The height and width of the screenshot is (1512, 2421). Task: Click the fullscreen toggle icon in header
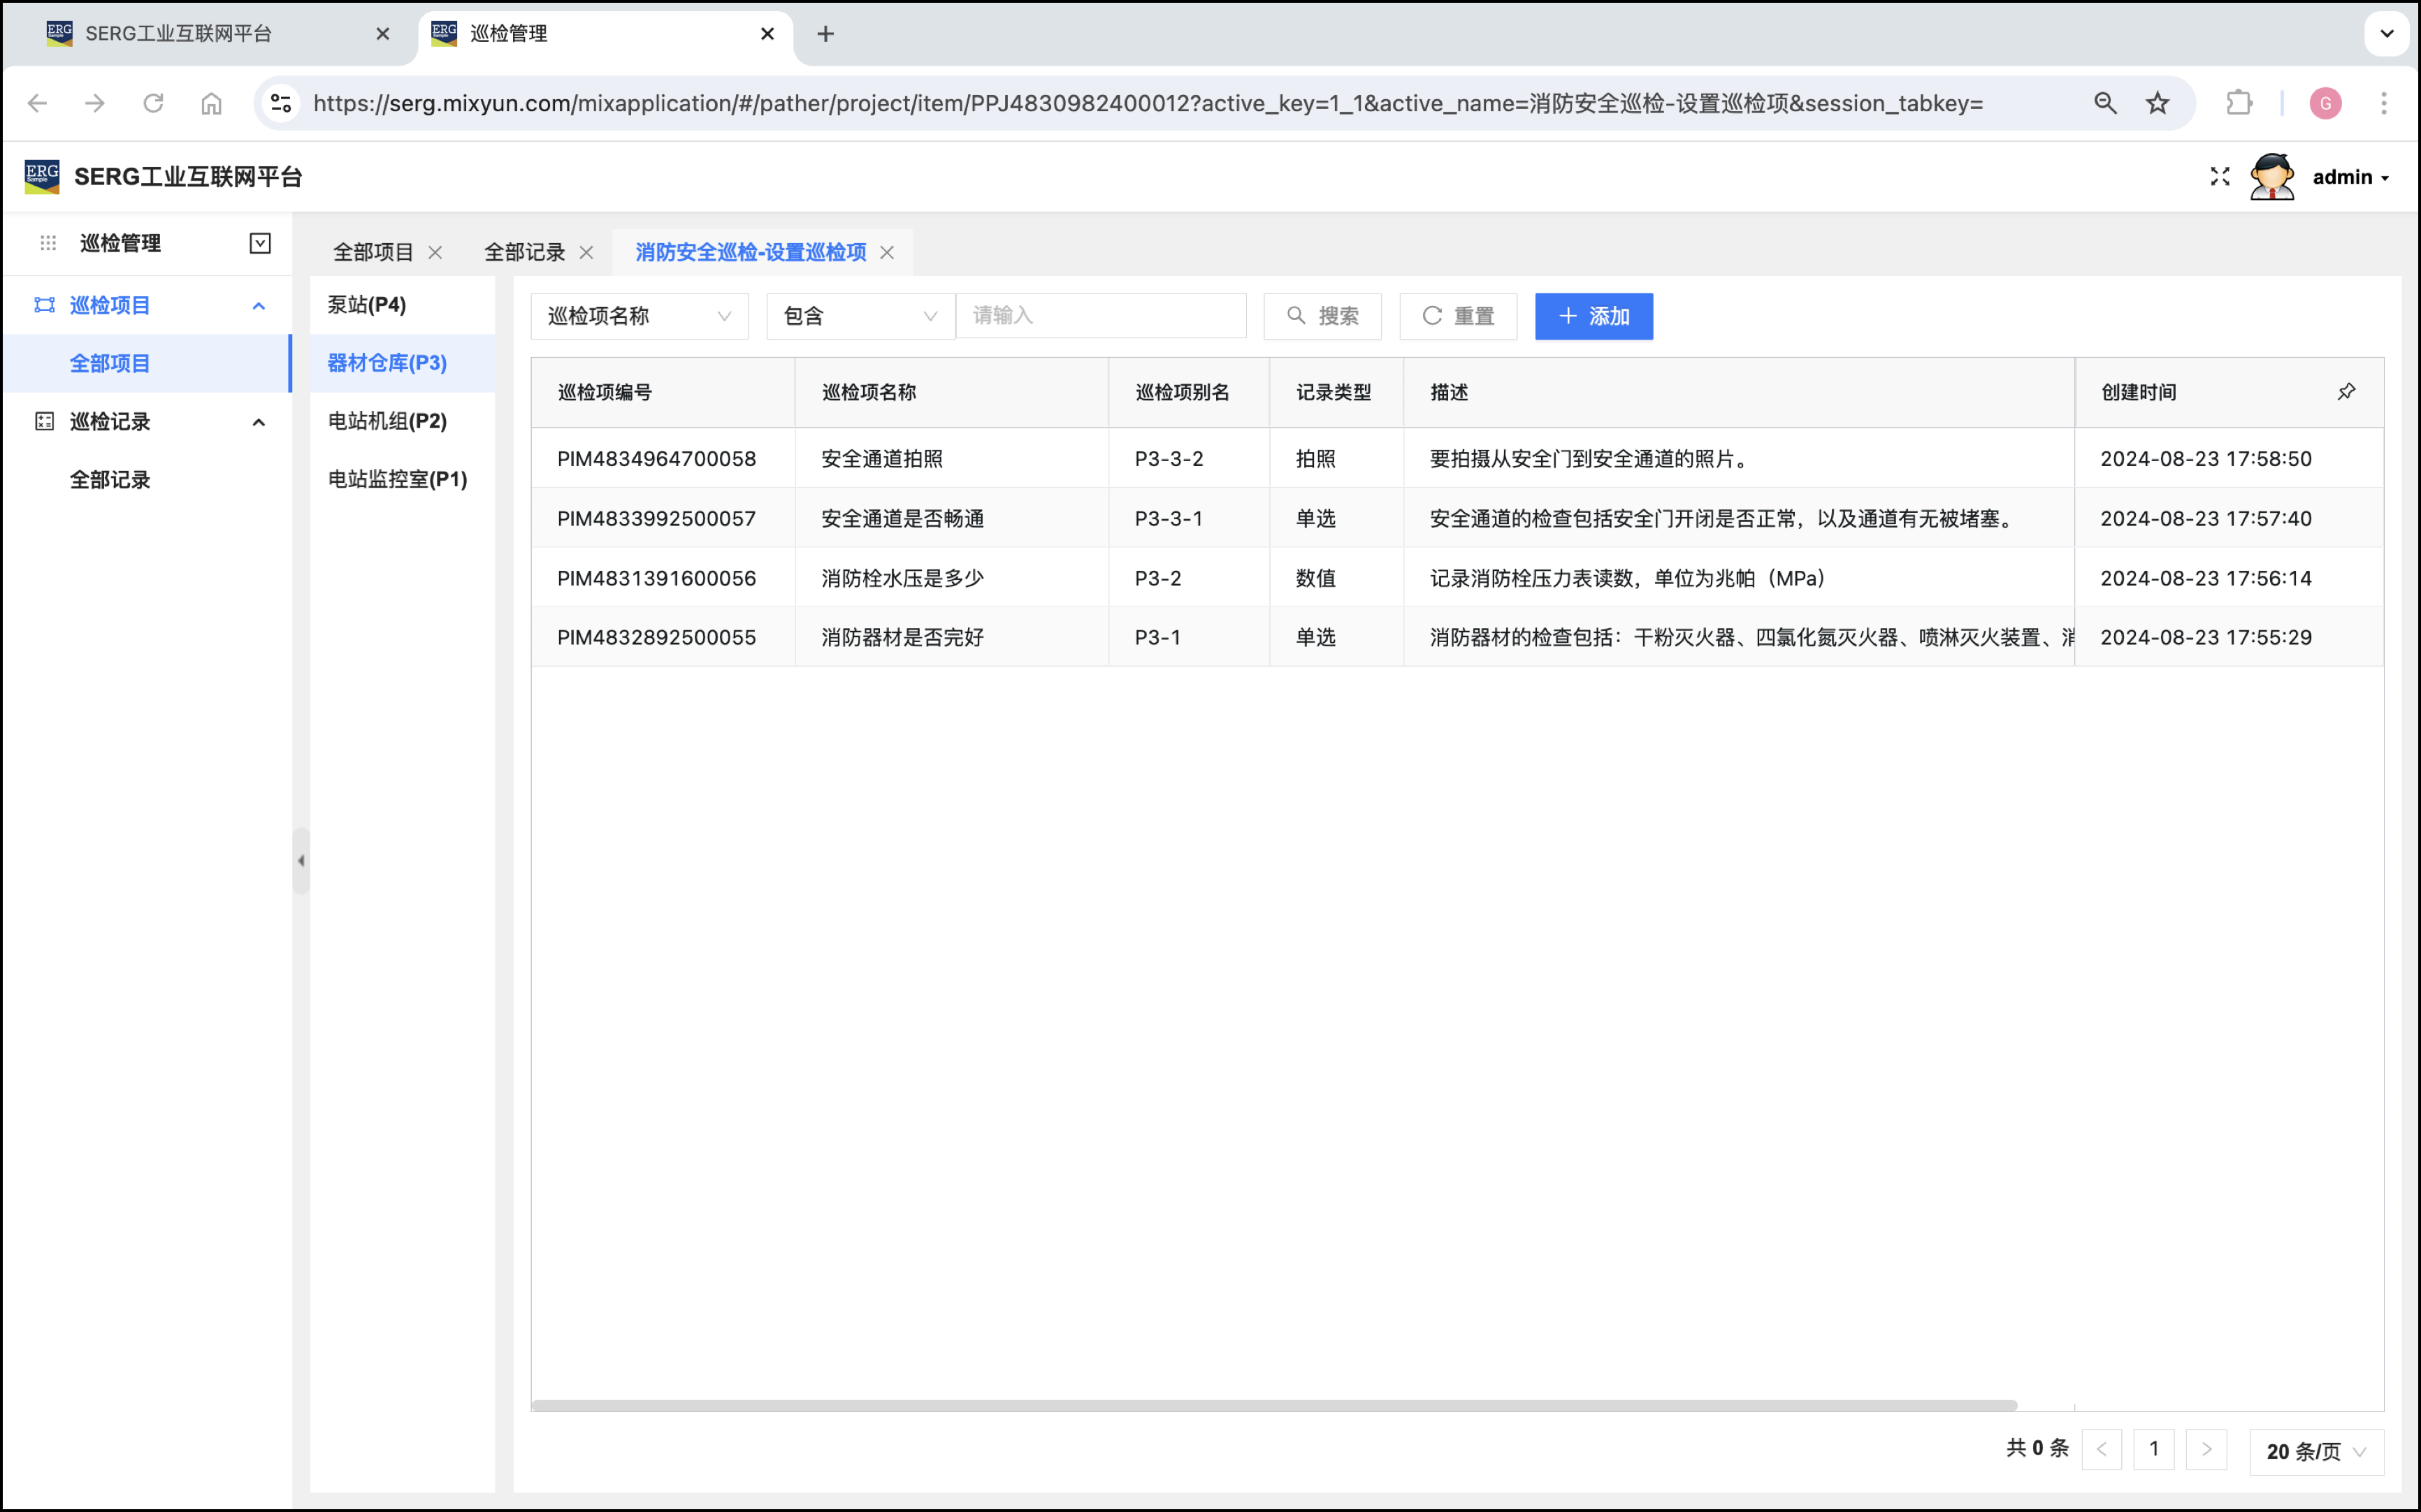click(x=2219, y=177)
